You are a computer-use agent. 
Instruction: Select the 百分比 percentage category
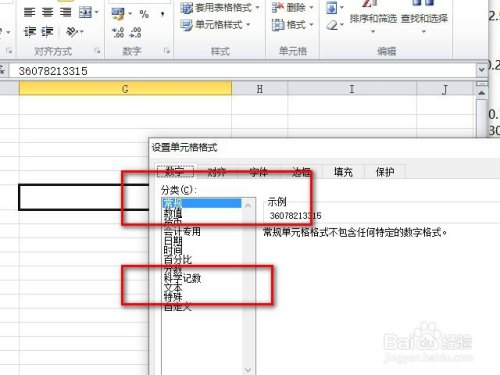click(x=202, y=259)
